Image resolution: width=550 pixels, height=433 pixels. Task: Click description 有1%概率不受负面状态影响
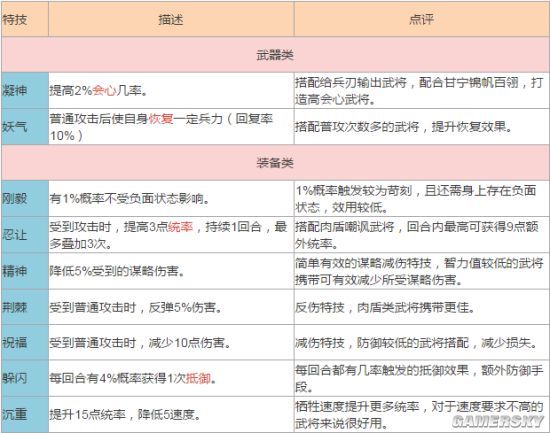(x=129, y=199)
